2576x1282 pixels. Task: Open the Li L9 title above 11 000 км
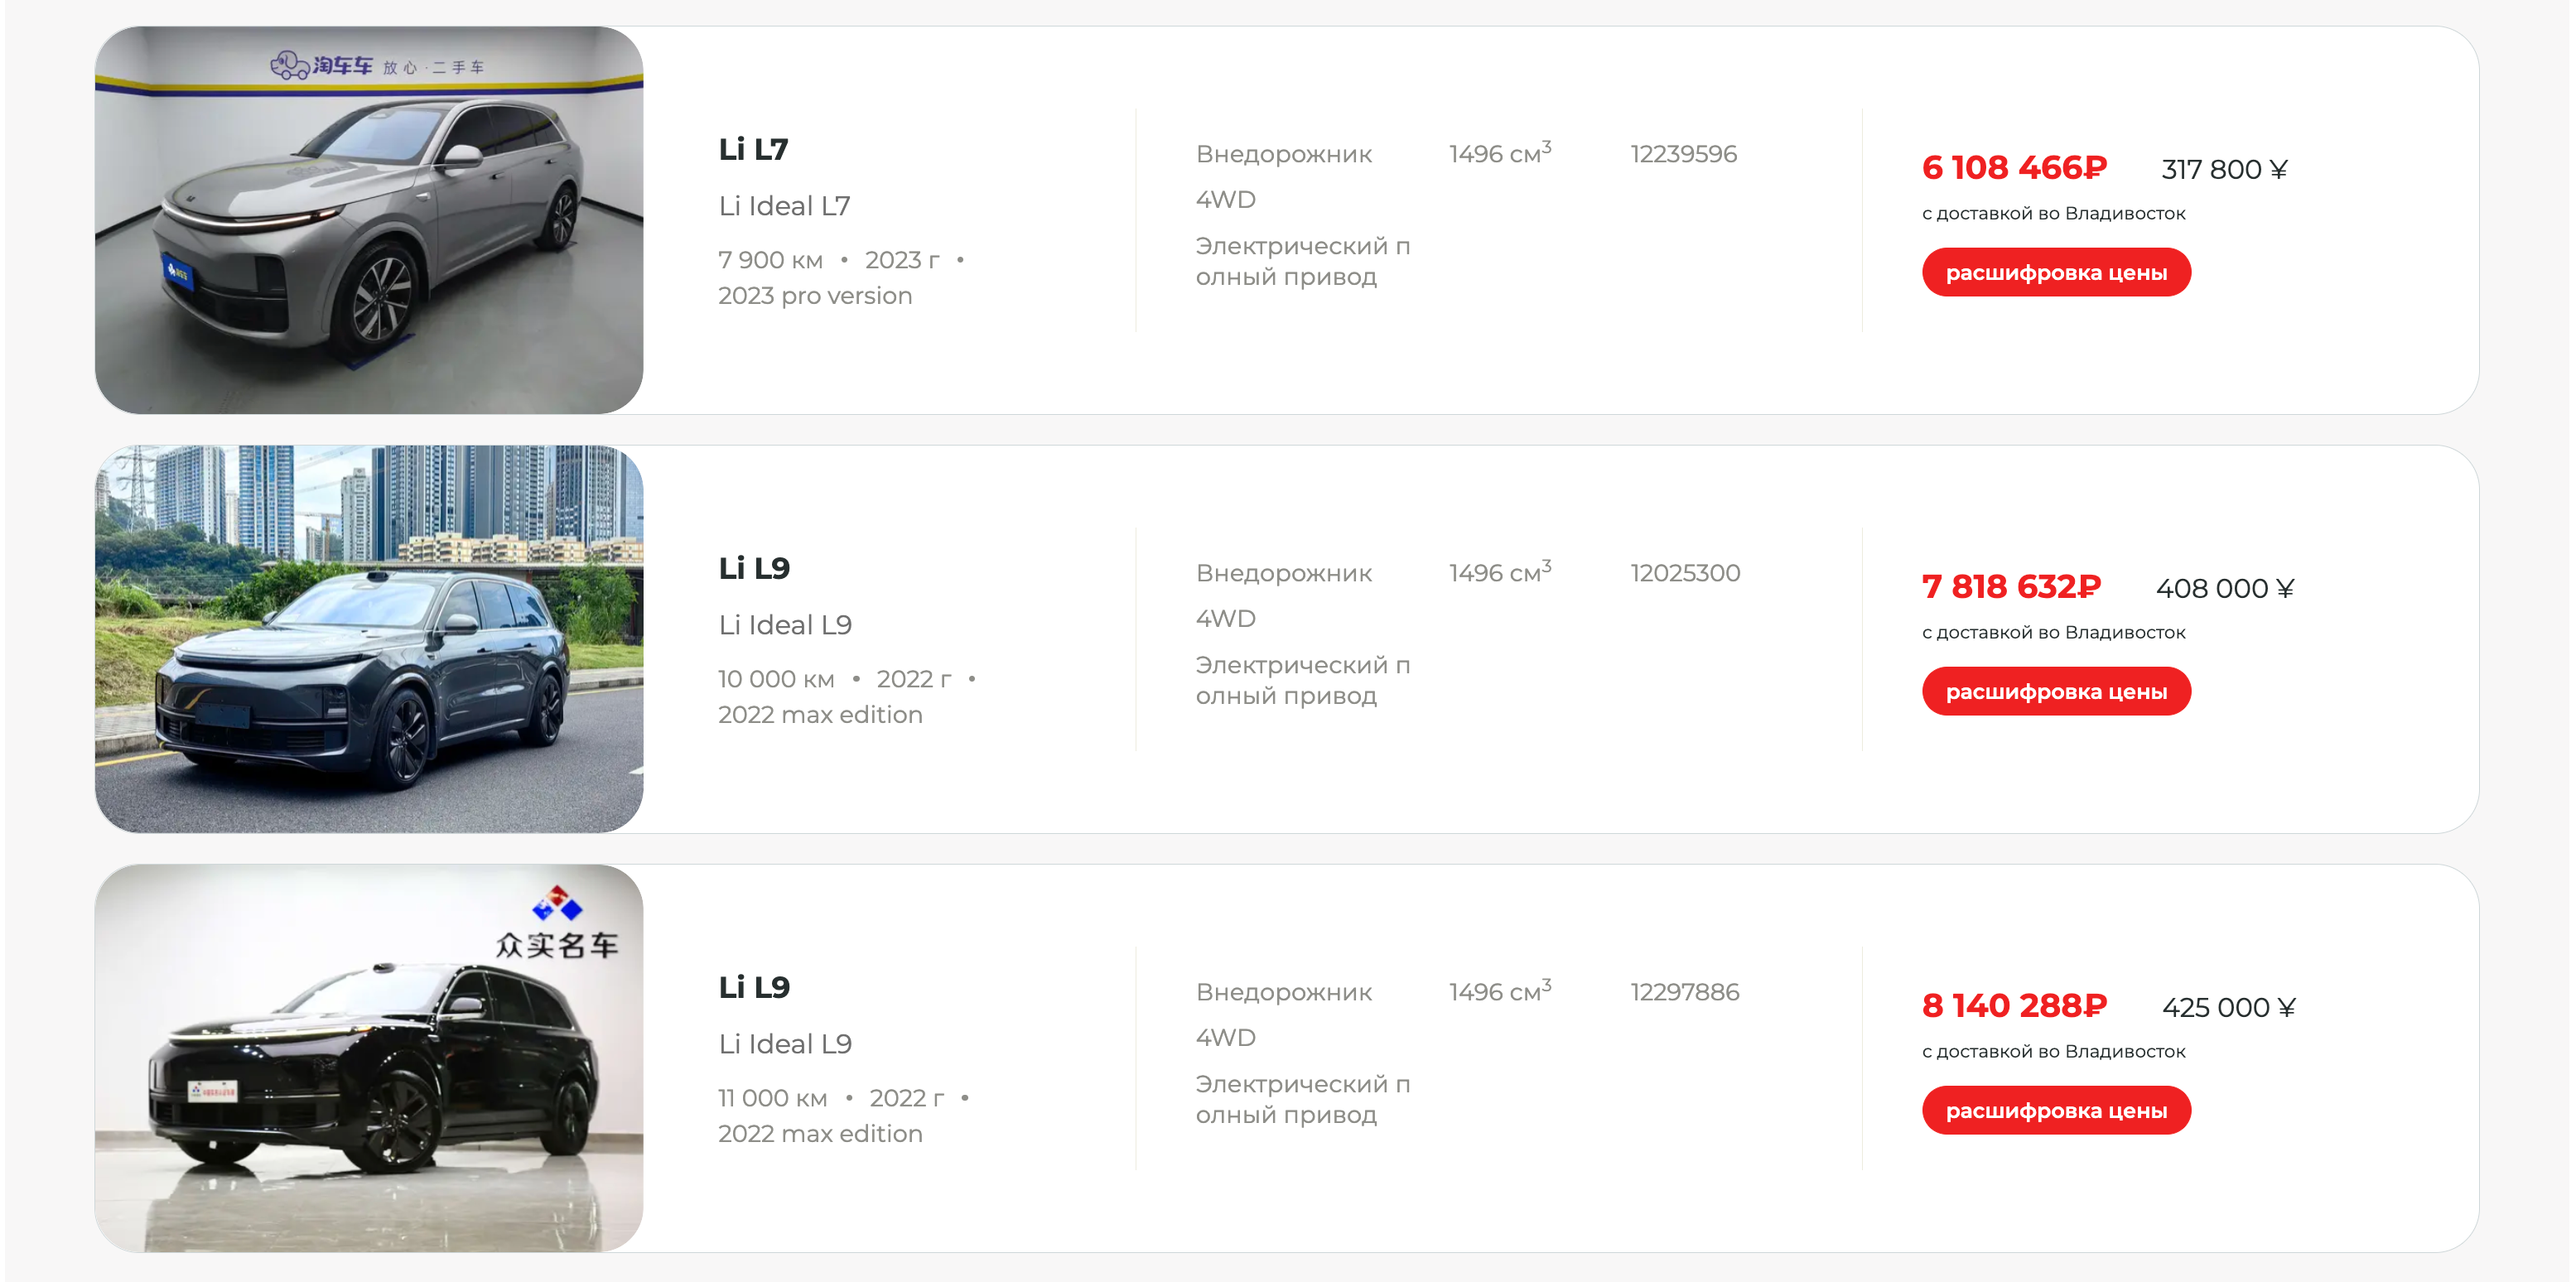tap(754, 988)
